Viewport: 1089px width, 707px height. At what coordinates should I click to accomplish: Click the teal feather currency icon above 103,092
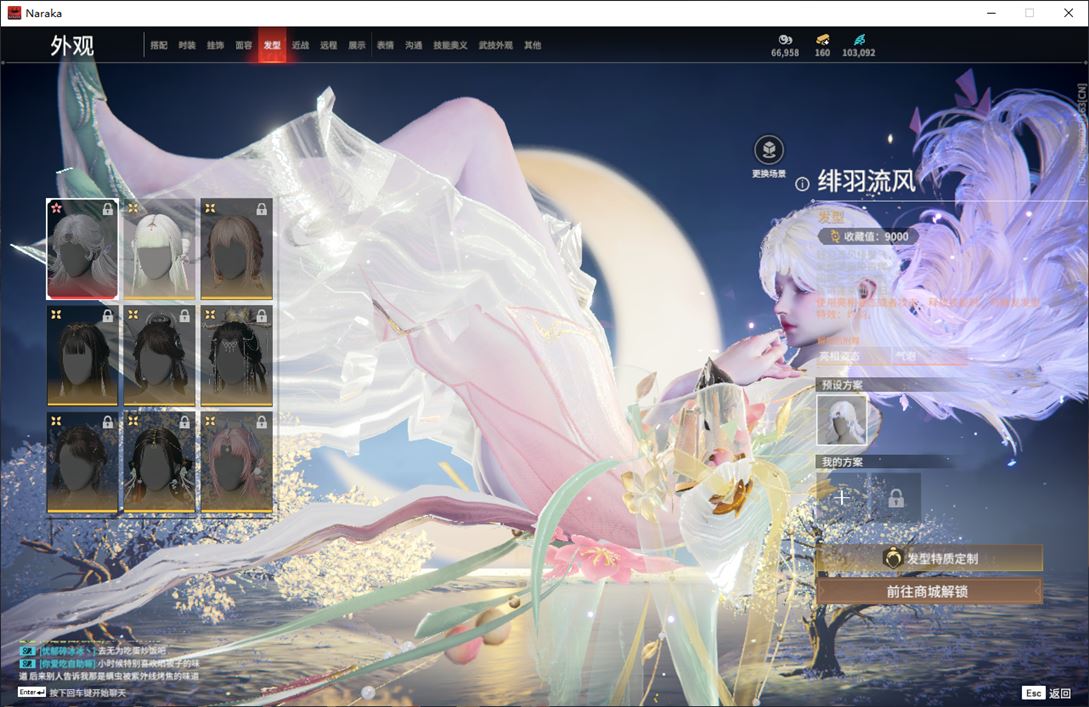859,40
